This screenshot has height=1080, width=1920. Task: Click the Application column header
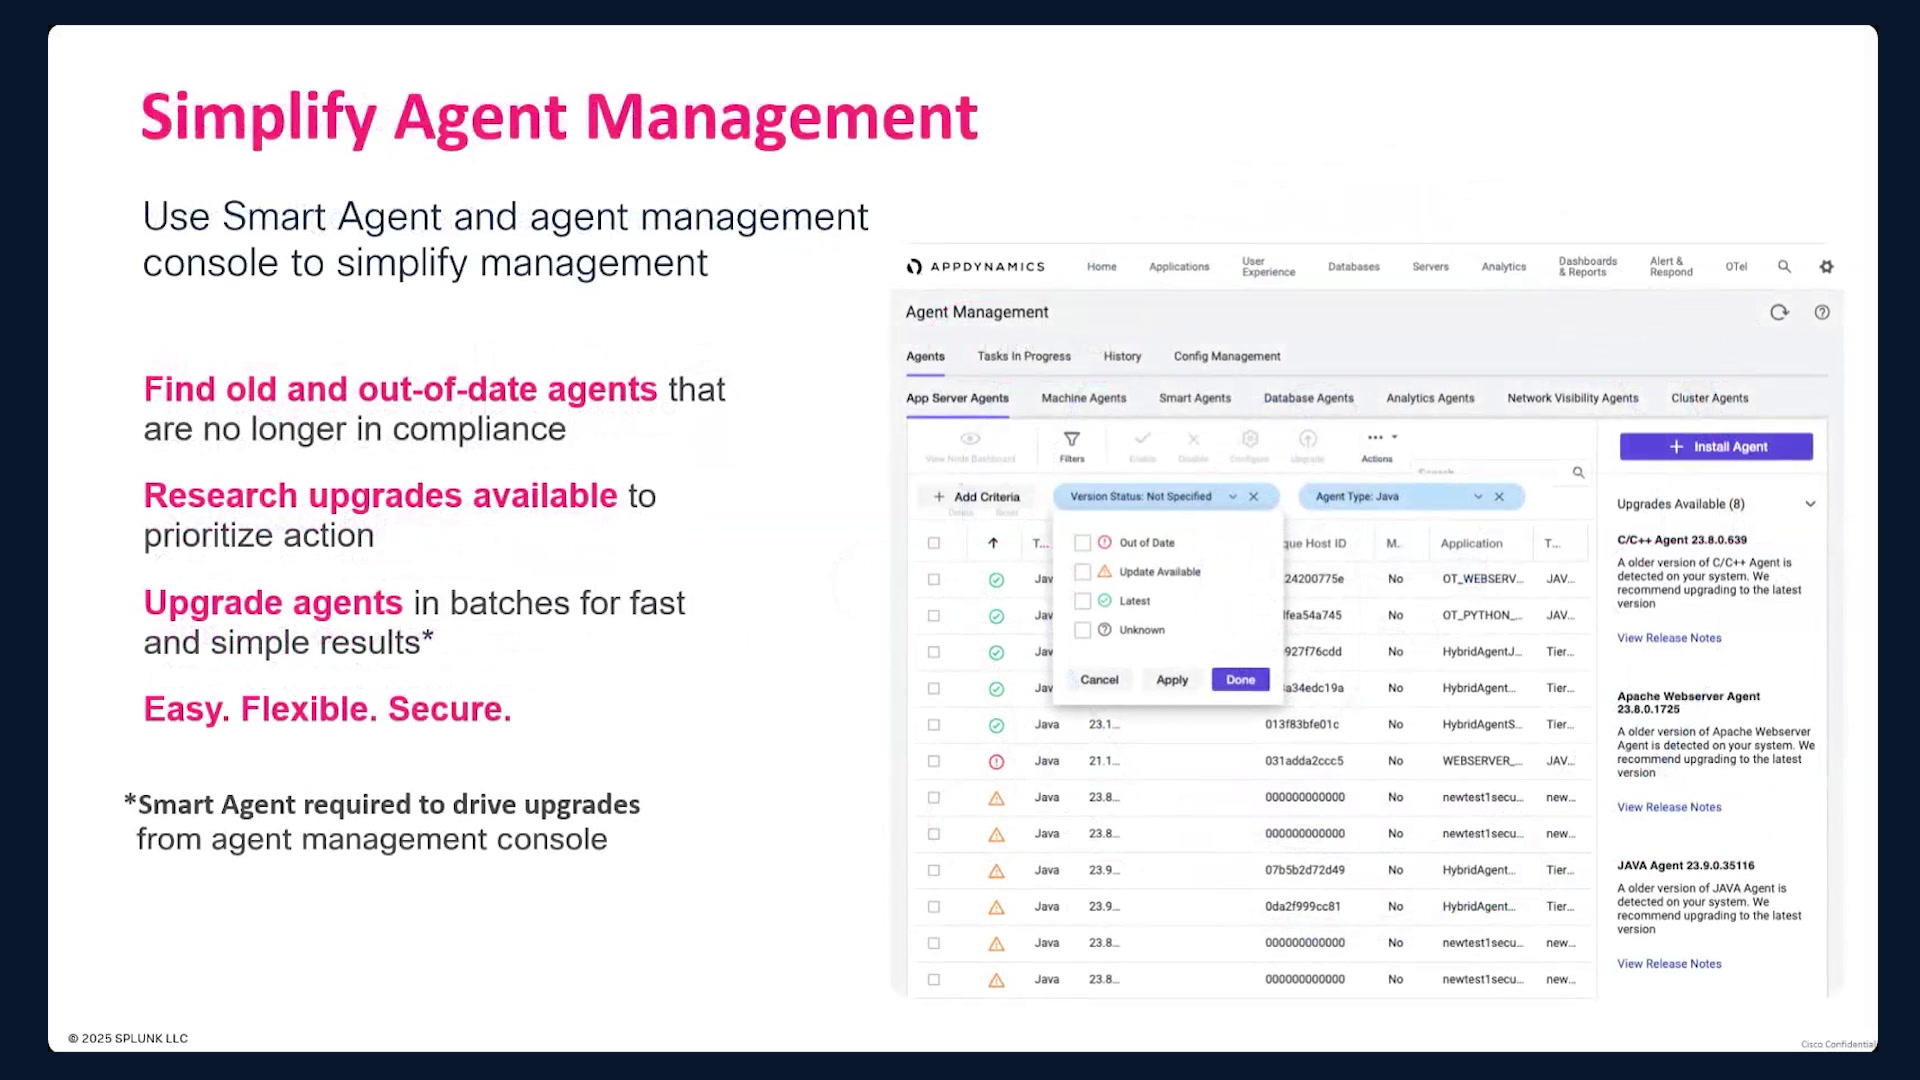point(1471,543)
